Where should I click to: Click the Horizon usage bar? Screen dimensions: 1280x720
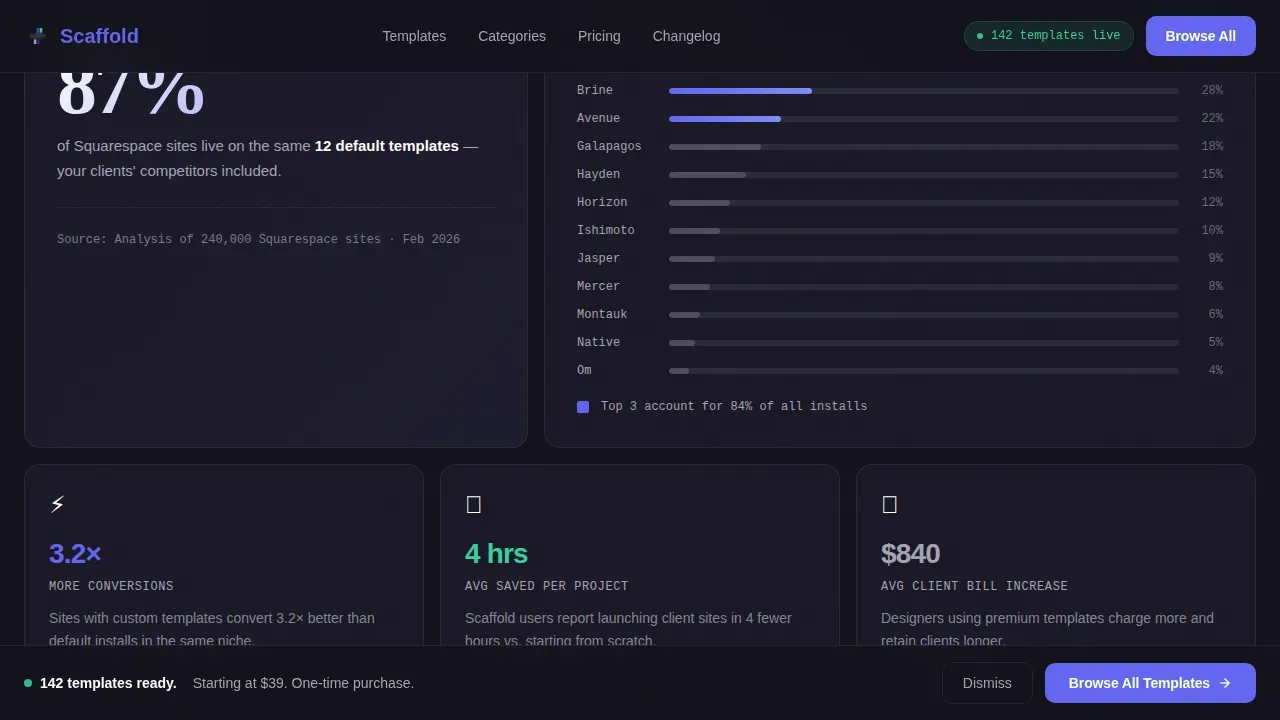pyautogui.click(x=924, y=203)
